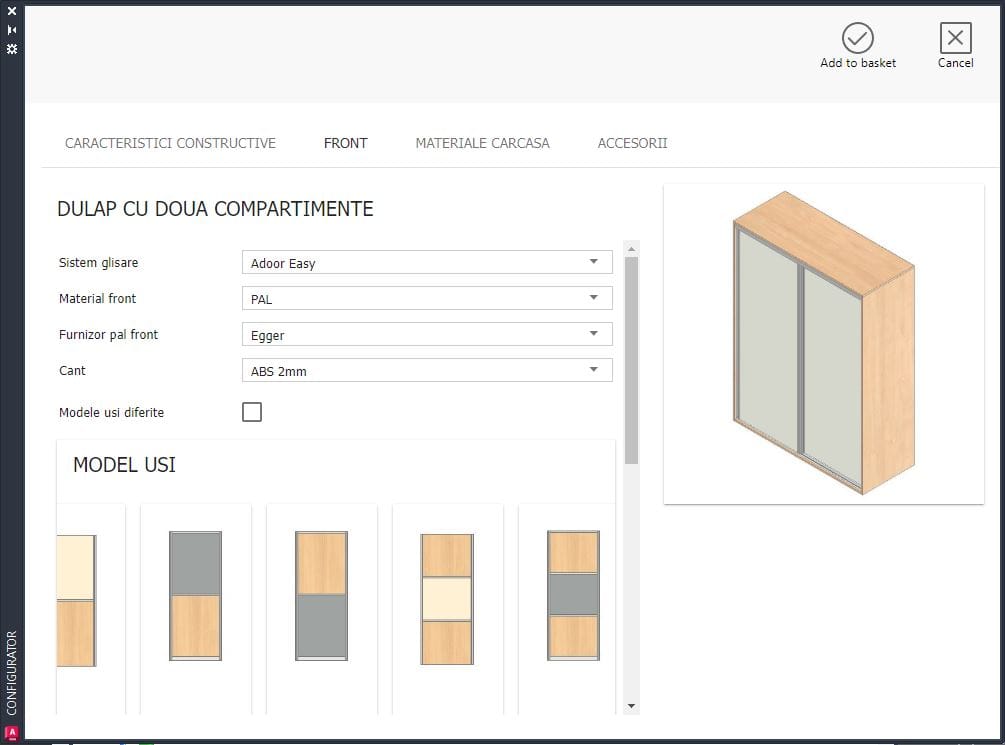Click the 3D wardrobe preview image
Screen dimensions: 1005x745
tap(824, 344)
